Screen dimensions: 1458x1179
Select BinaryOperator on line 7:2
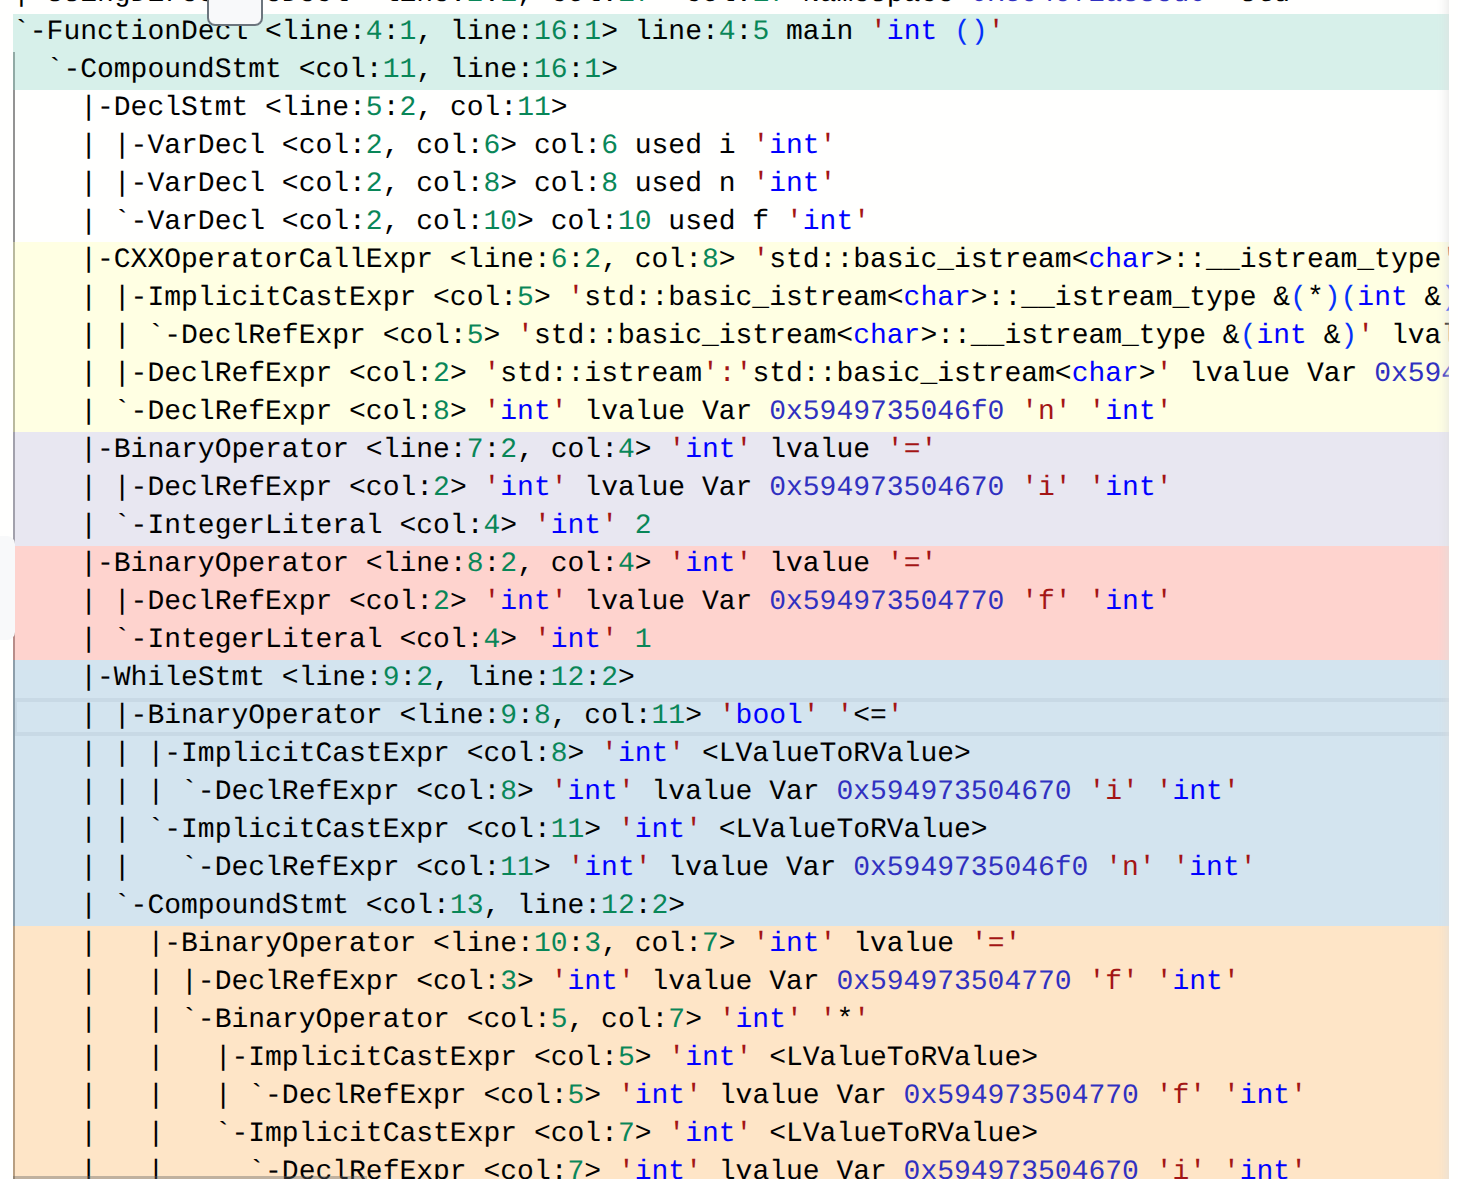click(x=230, y=449)
